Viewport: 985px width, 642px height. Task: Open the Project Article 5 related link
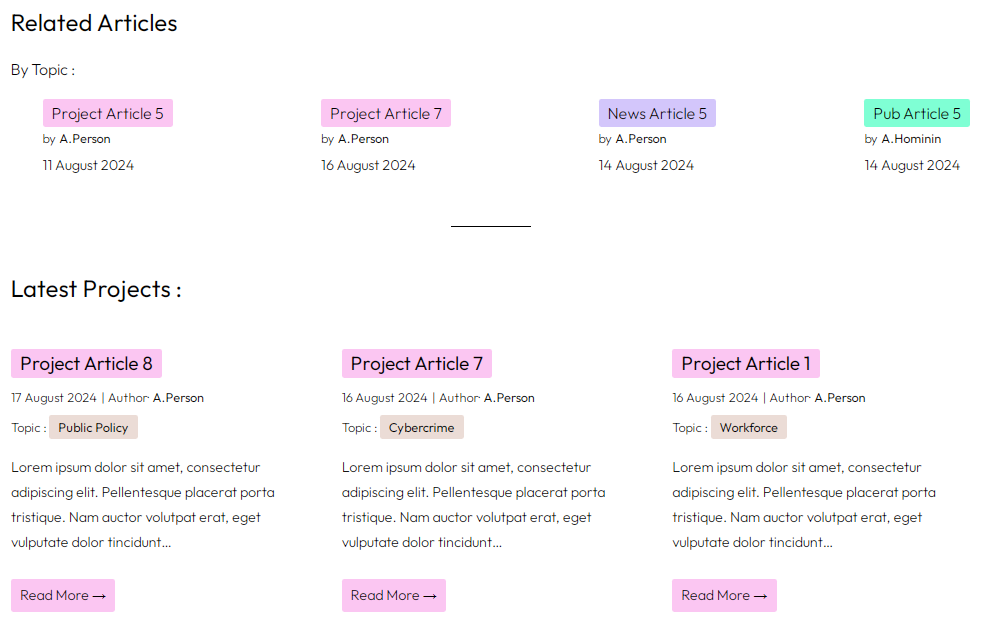(x=108, y=114)
